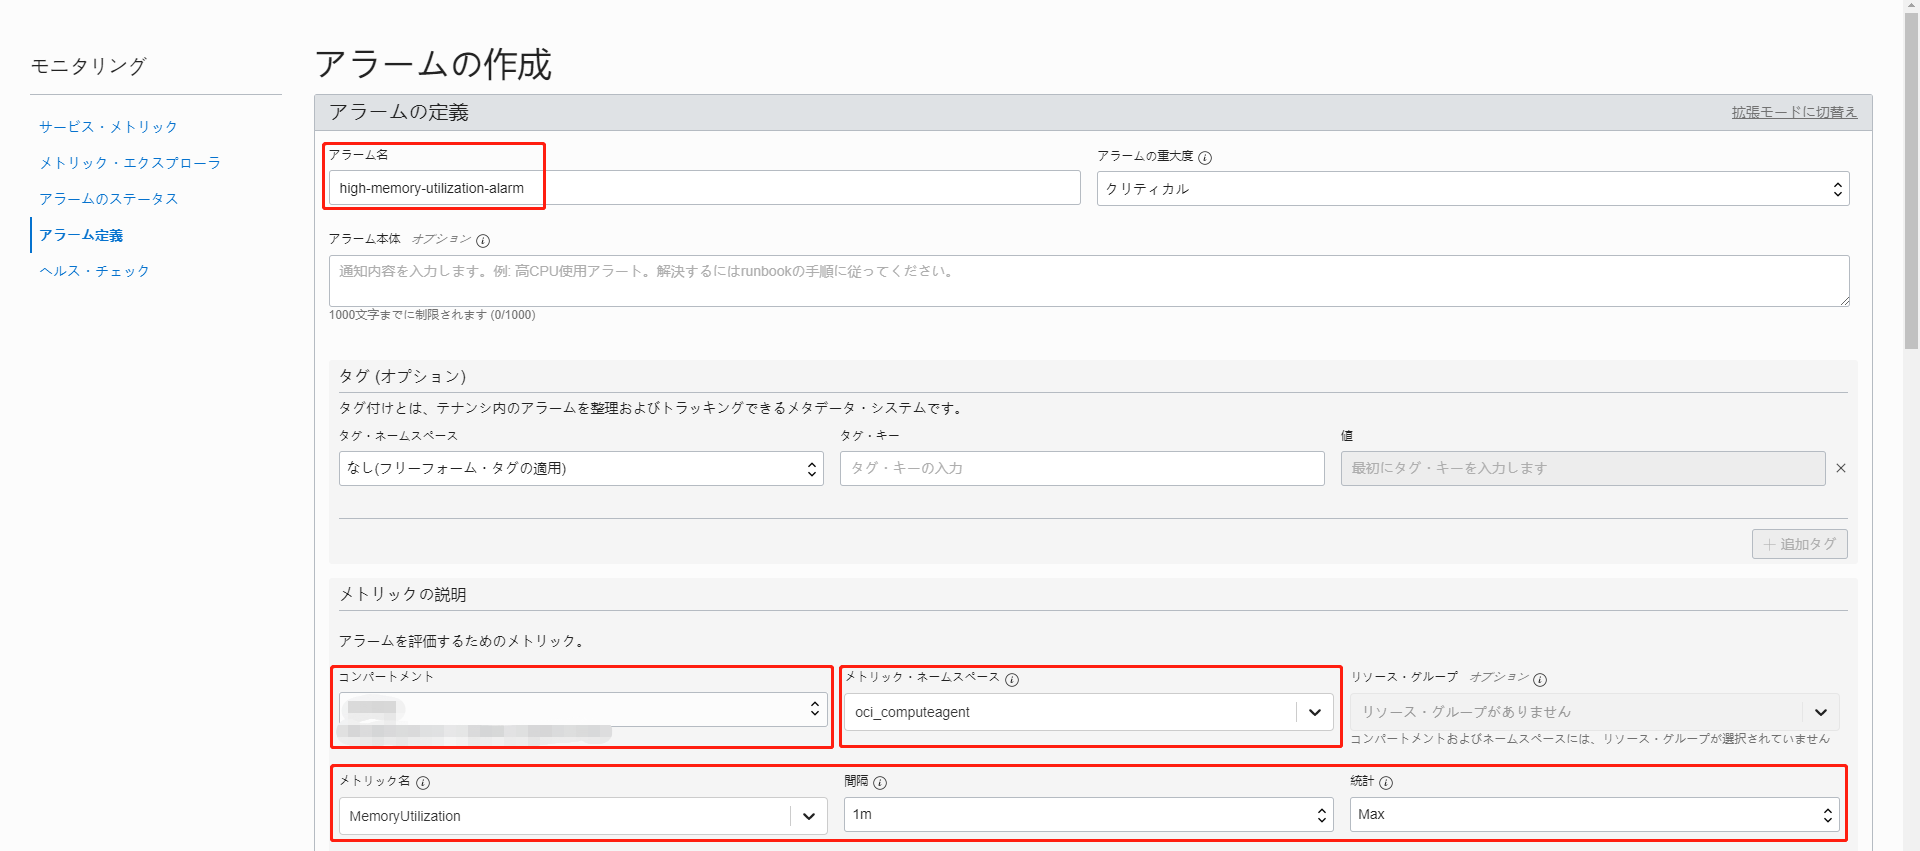This screenshot has height=851, width=1920.
Task: Click info icon next to 間隔 label
Action: pyautogui.click(x=880, y=783)
